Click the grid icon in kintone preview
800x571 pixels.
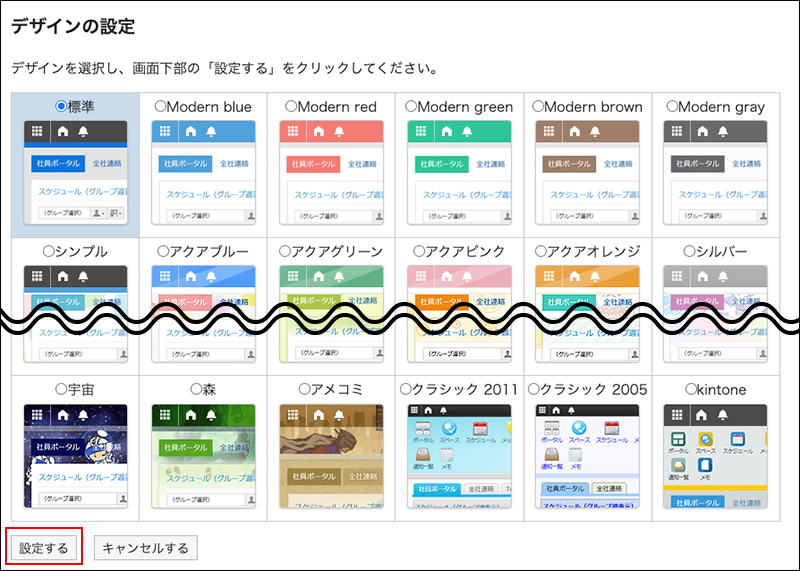677,415
